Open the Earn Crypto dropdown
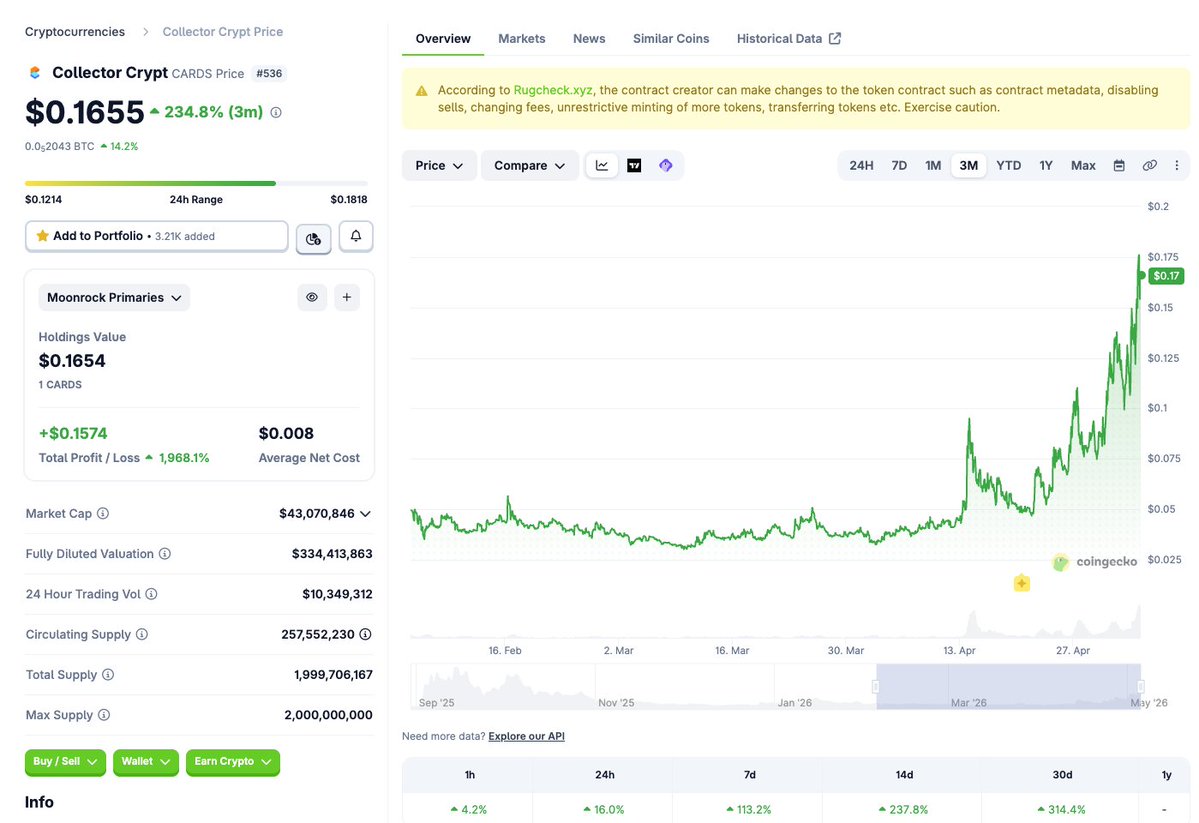1199x823 pixels. point(232,762)
